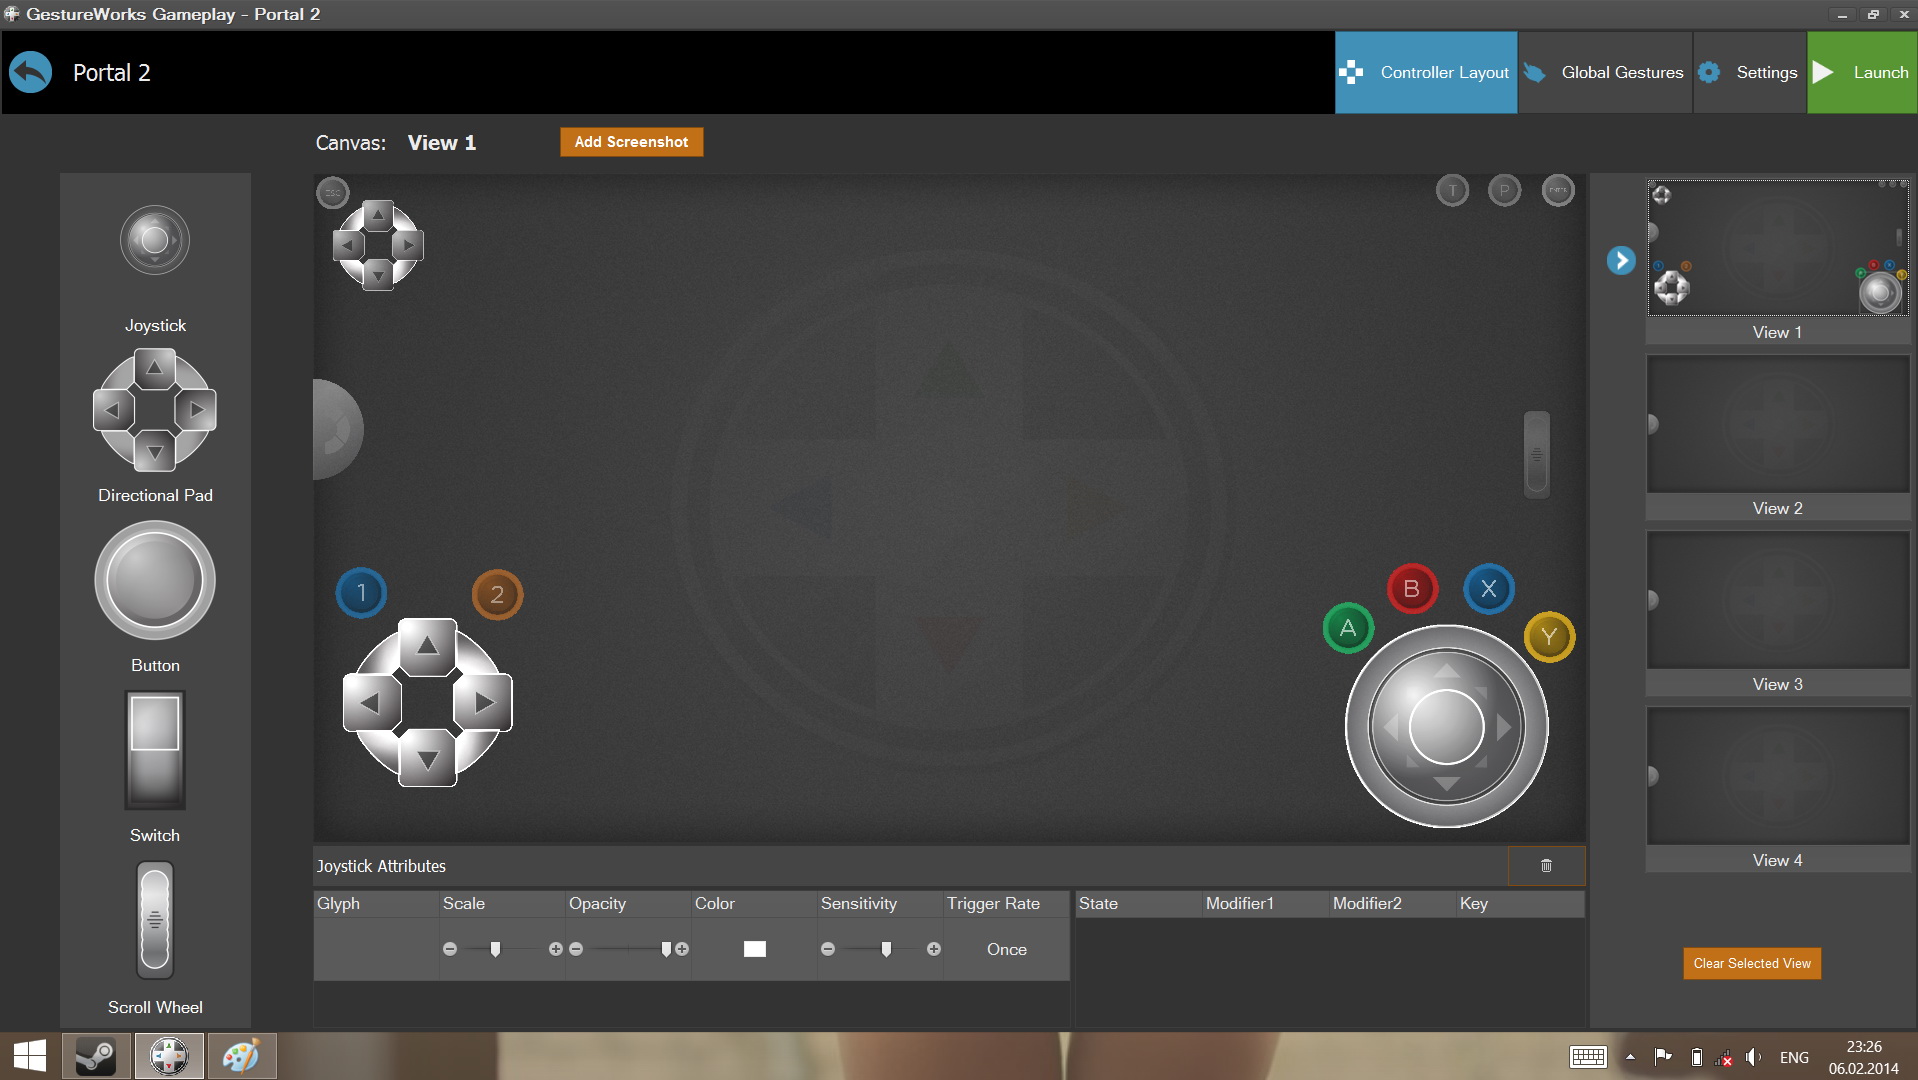The height and width of the screenshot is (1080, 1918).
Task: Open the Paint taskbar icon
Action: [241, 1056]
